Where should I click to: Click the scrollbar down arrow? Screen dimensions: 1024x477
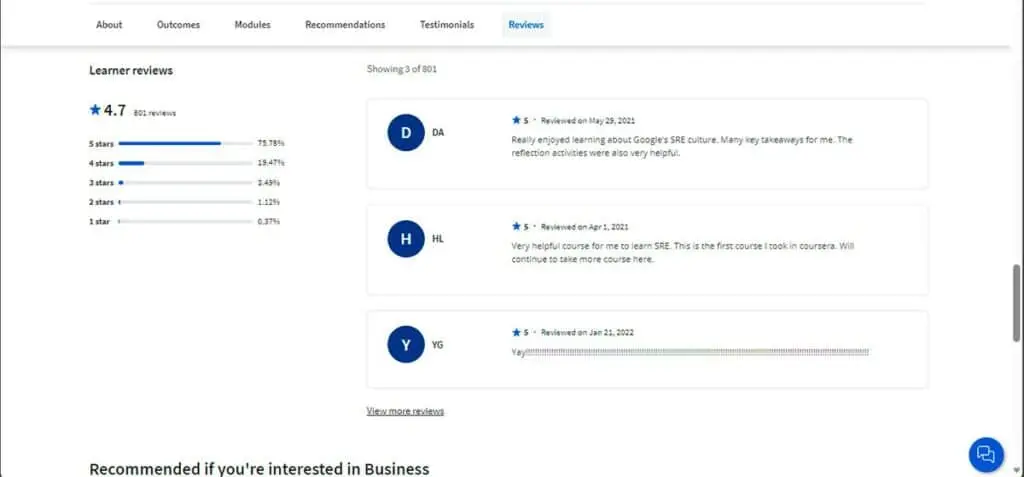1017,470
